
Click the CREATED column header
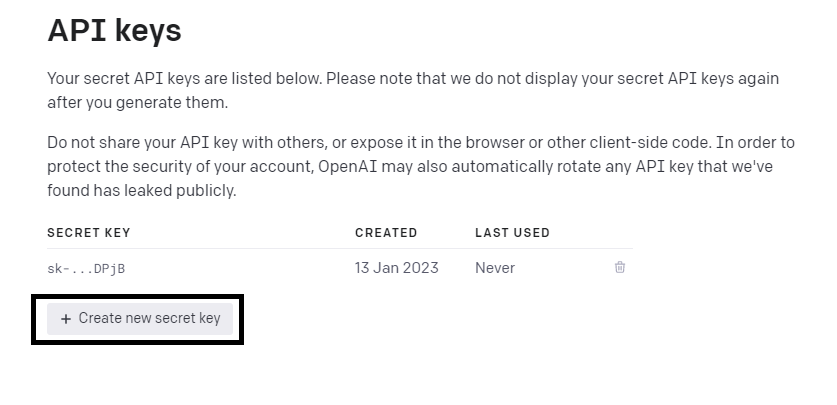386,233
